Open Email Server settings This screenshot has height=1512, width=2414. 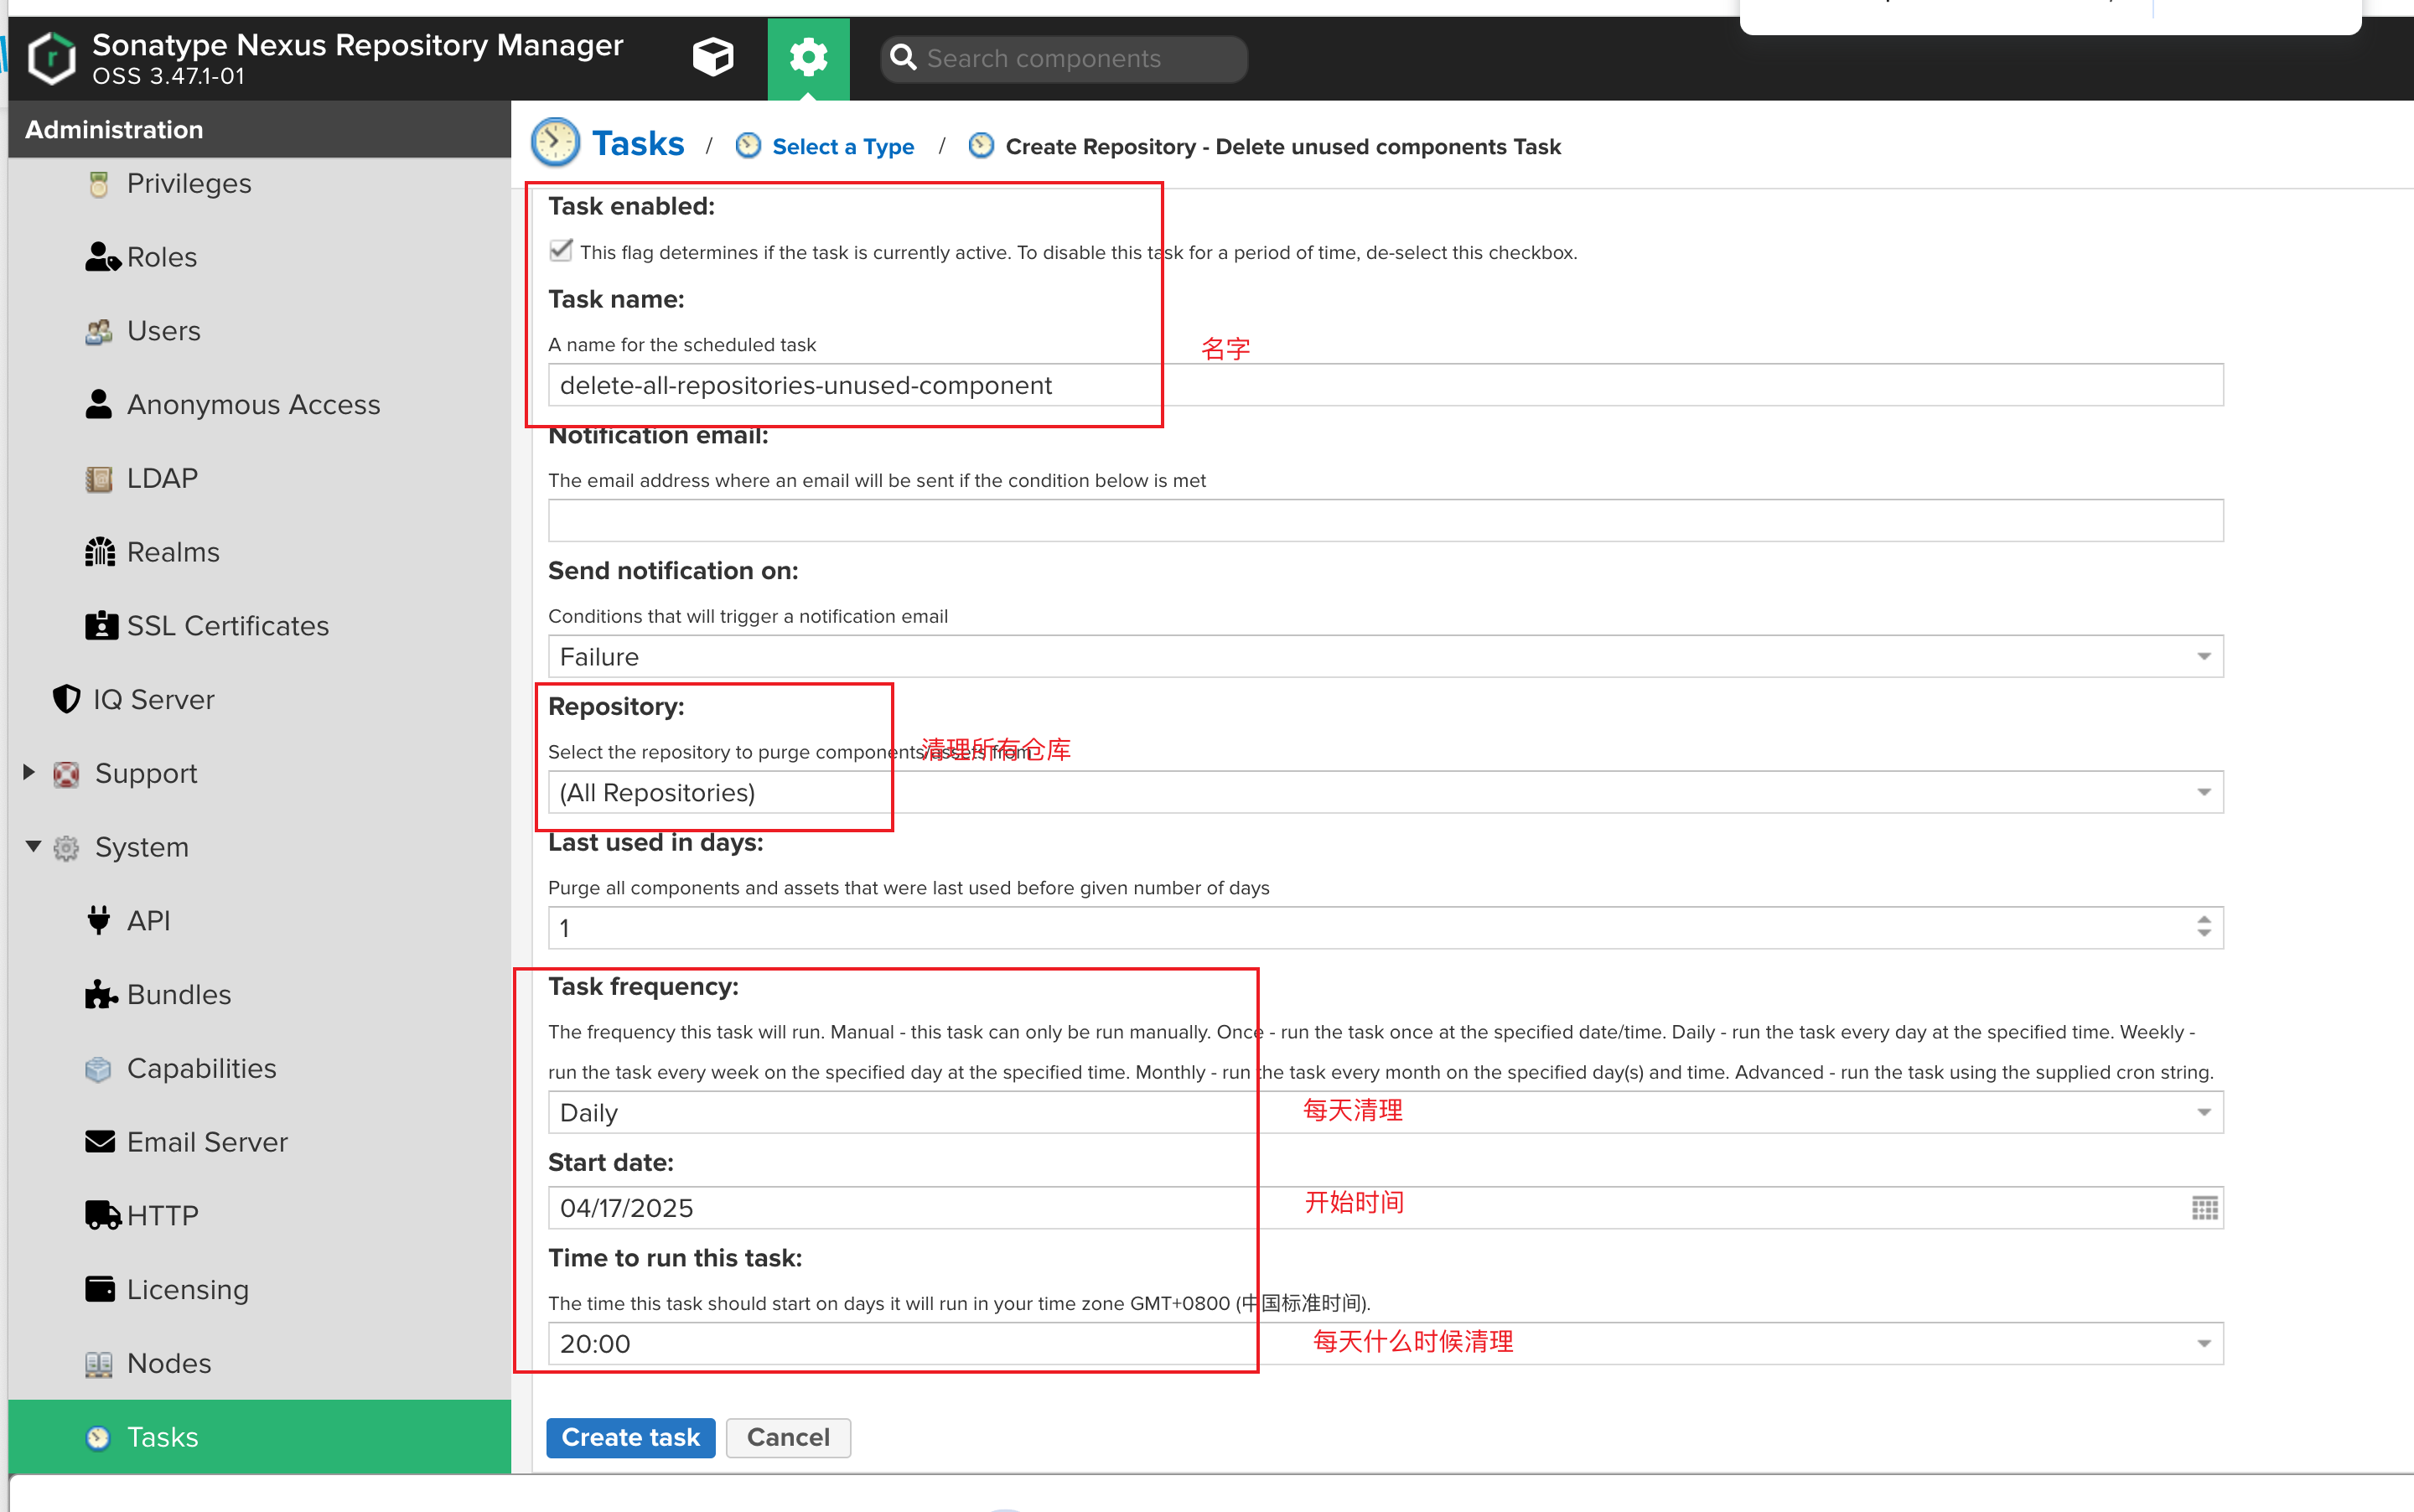pos(206,1141)
